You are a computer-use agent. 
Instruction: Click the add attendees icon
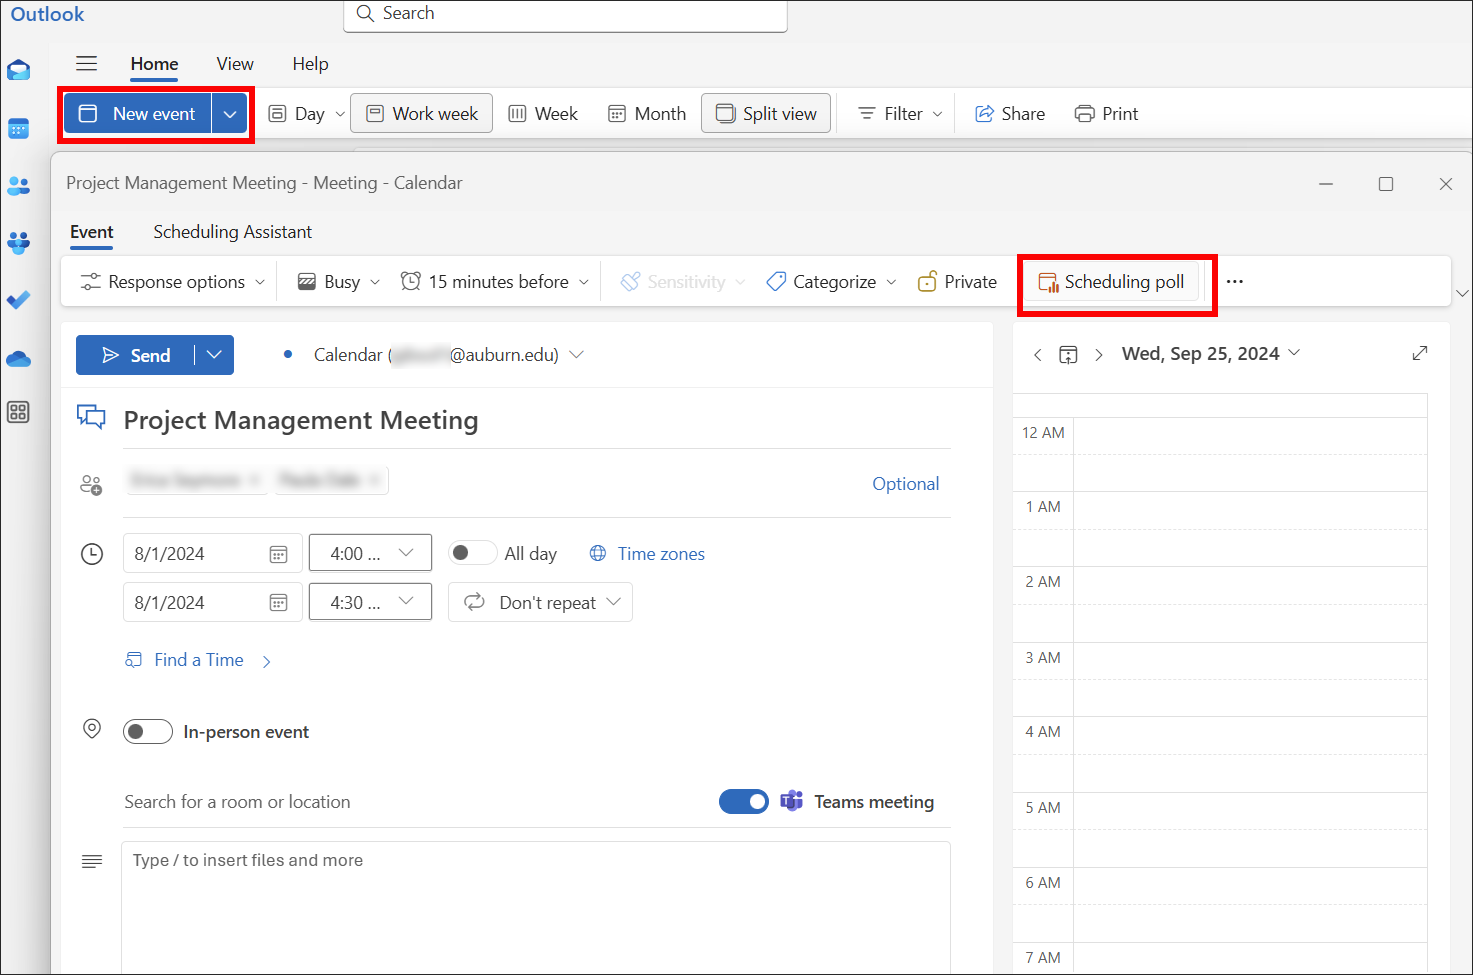[91, 485]
